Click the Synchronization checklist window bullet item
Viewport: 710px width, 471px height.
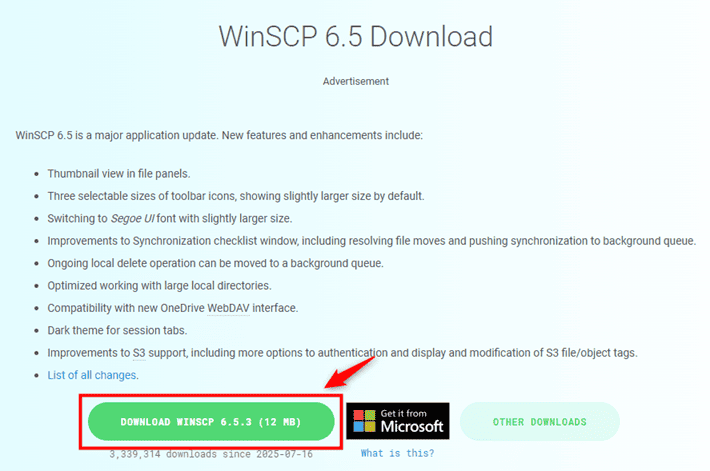point(372,241)
